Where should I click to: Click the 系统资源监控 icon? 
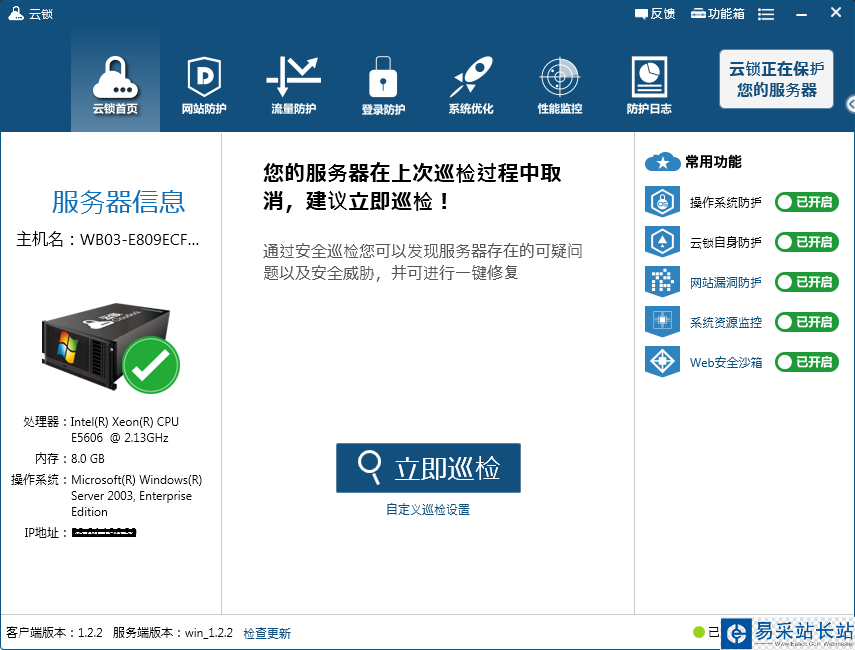(x=662, y=322)
